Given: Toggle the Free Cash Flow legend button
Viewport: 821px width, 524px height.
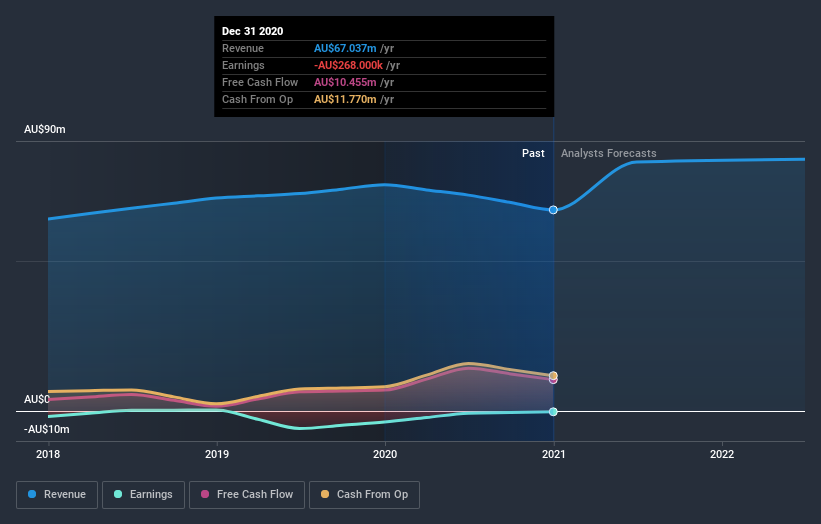Looking at the screenshot, I should [x=247, y=495].
